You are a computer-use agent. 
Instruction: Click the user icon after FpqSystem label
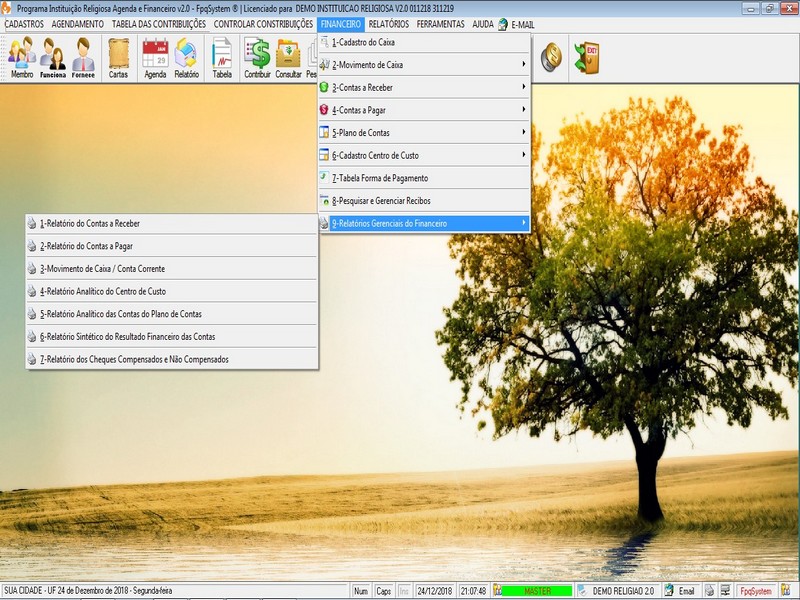coord(786,591)
